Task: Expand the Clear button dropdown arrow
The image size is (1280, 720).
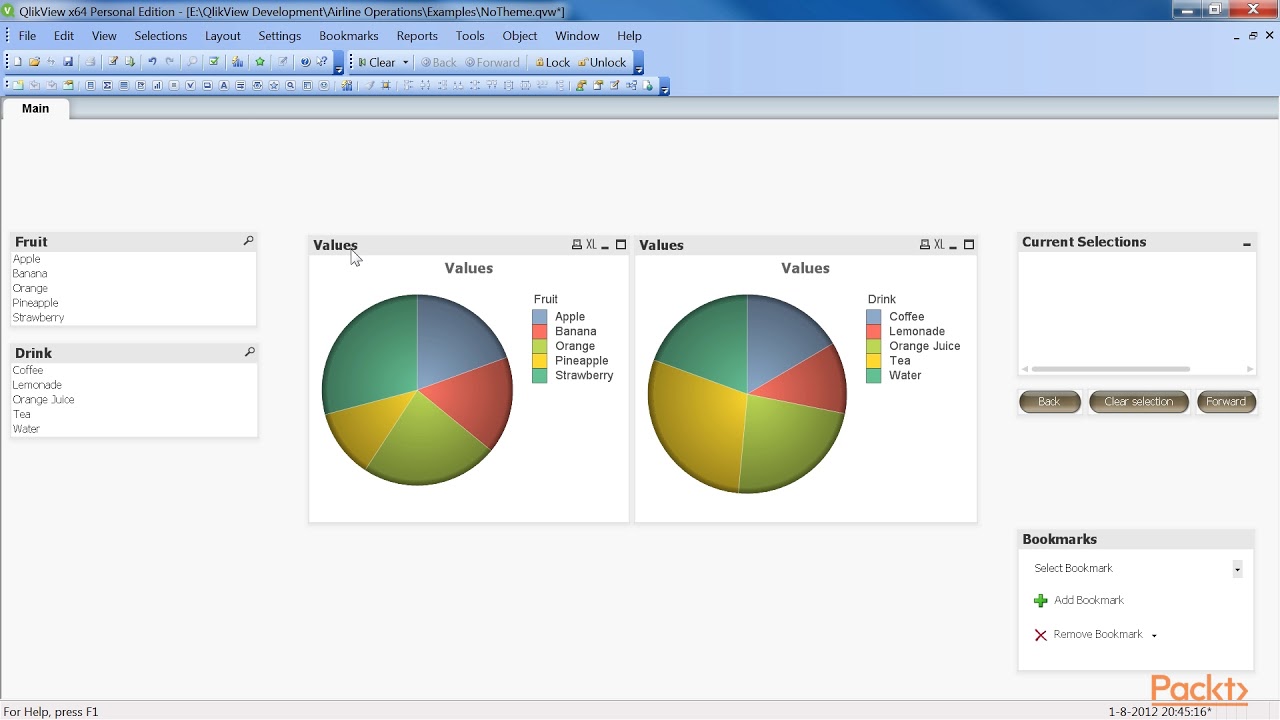Action: pyautogui.click(x=406, y=62)
